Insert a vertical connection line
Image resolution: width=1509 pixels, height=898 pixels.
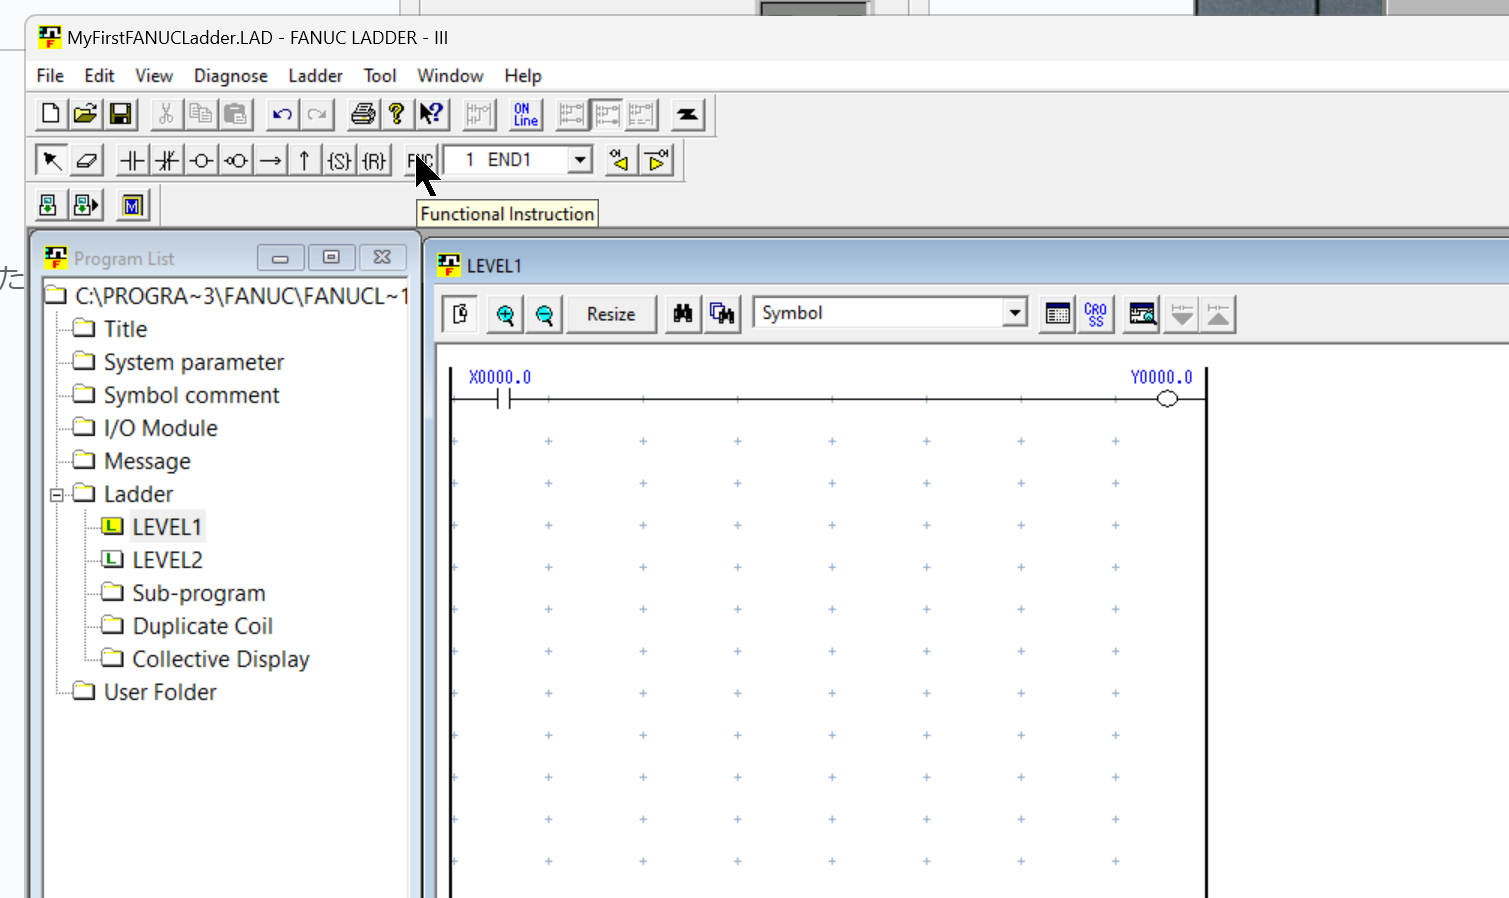[x=304, y=160]
